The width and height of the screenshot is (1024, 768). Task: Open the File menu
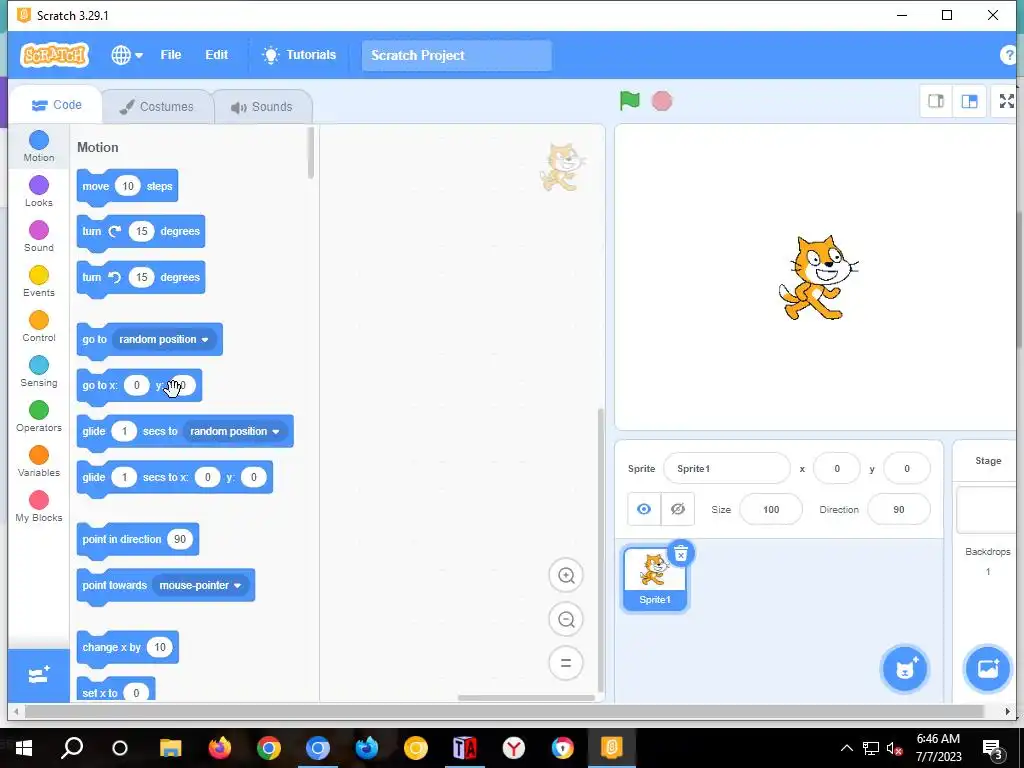tap(170, 55)
